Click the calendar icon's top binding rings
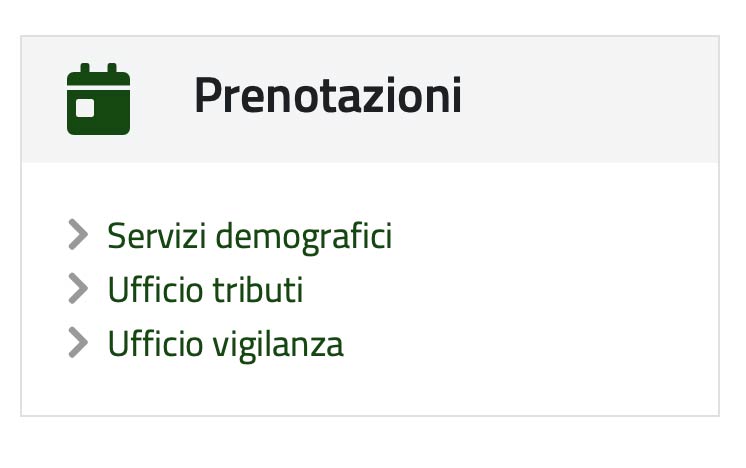Image resolution: width=746 pixels, height=468 pixels. (x=98, y=68)
